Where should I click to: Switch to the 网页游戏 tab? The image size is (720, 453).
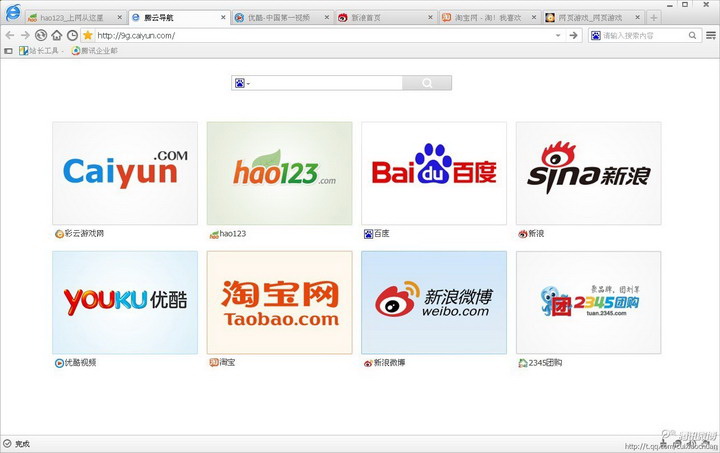coord(590,18)
